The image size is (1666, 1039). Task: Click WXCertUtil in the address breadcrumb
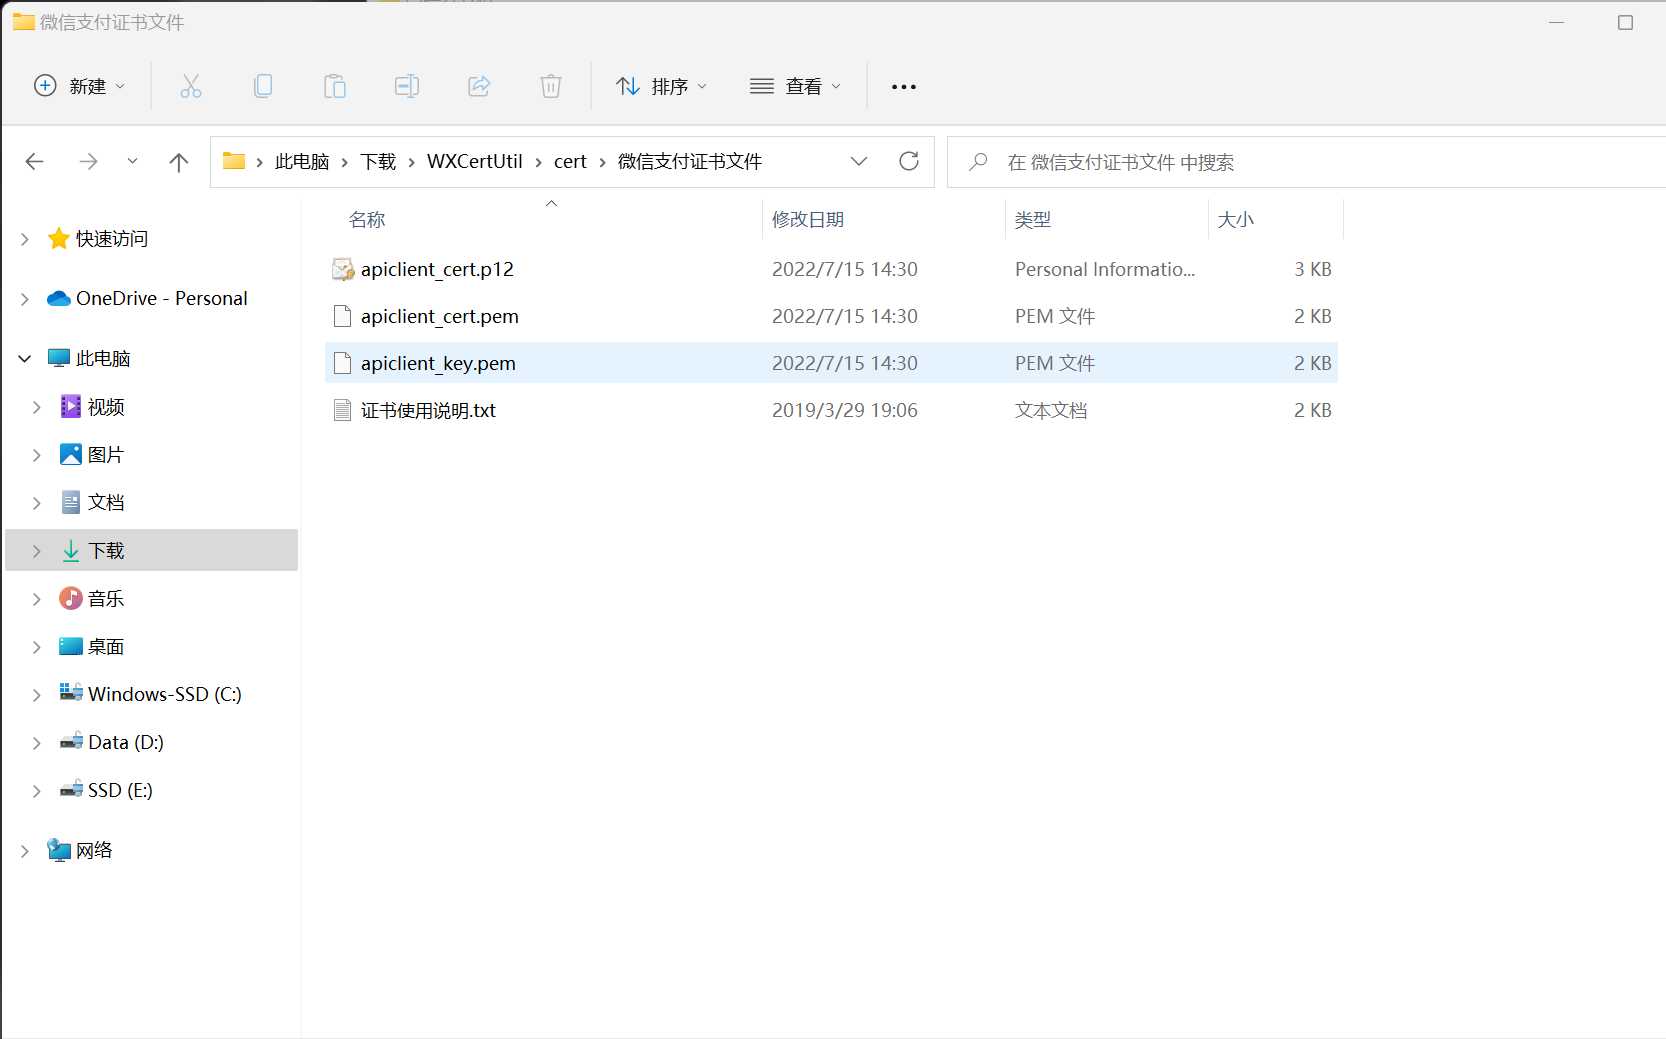[x=475, y=161]
